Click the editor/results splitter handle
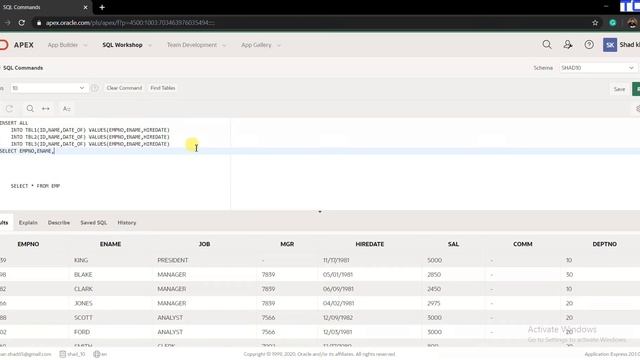 (x=320, y=212)
